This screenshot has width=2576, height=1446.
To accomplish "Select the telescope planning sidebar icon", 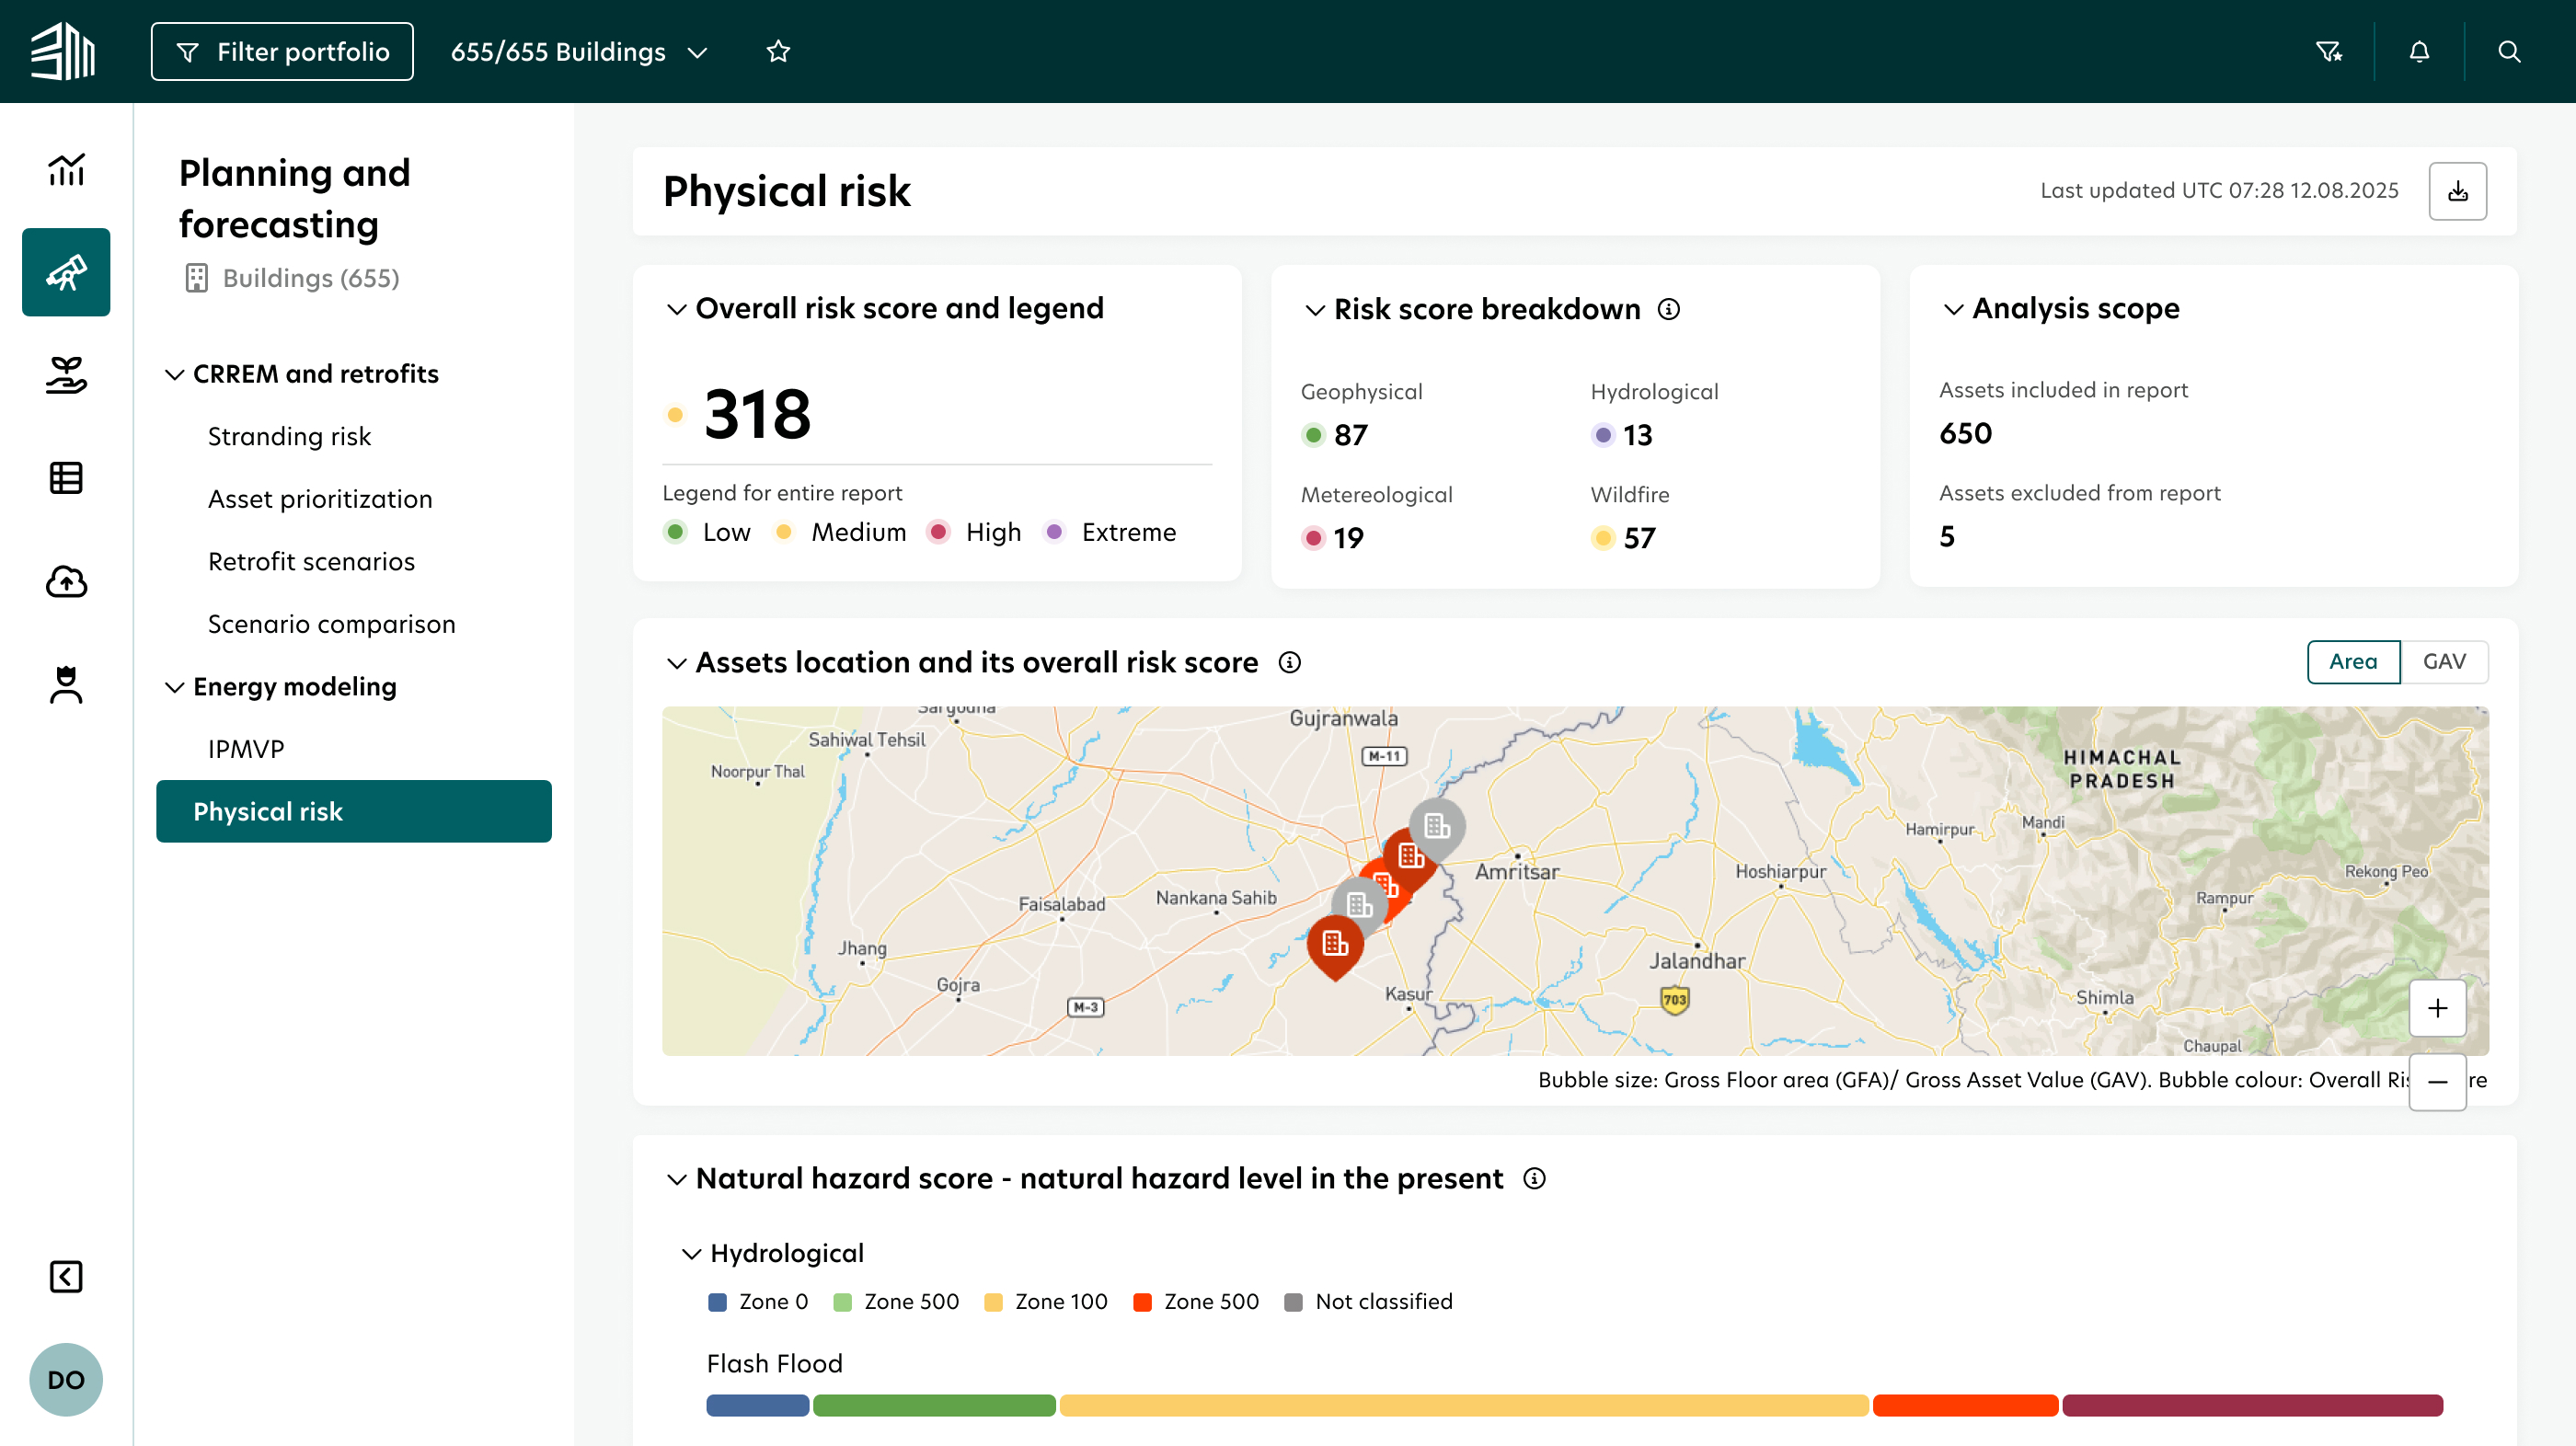I will pos(66,272).
